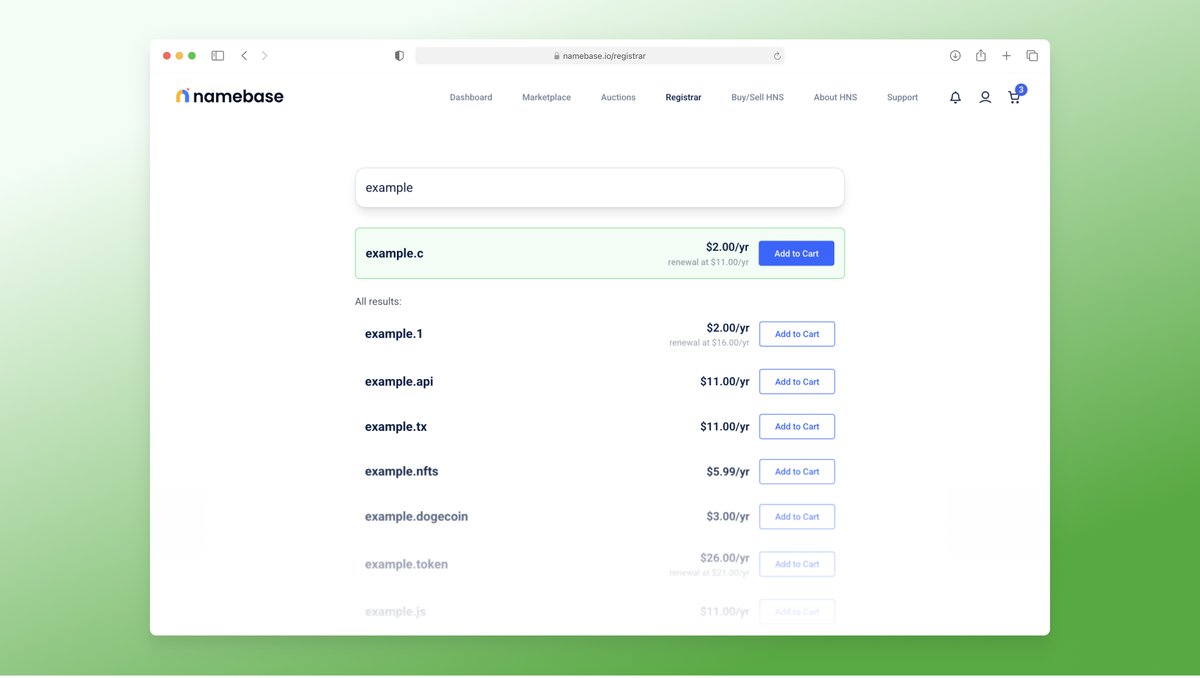Open notifications bell icon

[x=955, y=97]
